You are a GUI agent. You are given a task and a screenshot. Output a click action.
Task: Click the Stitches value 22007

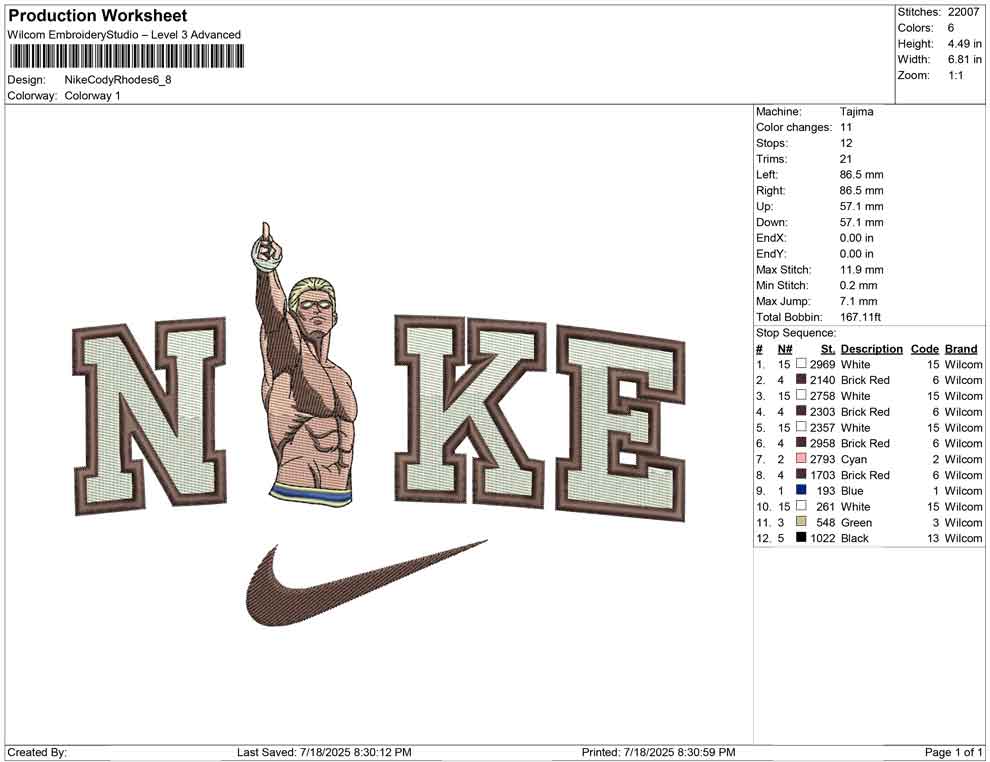pos(963,12)
